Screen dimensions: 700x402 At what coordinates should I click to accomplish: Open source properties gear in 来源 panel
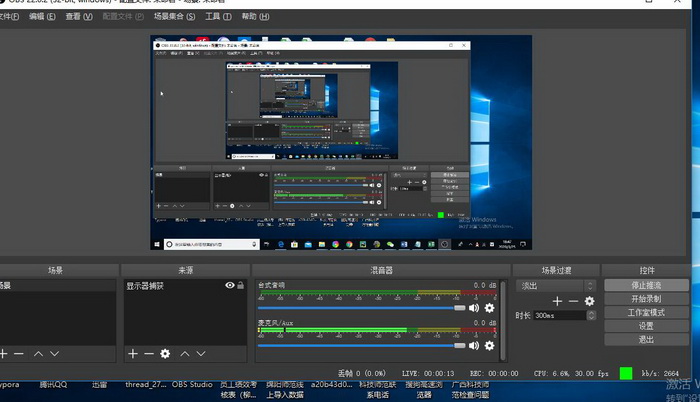pyautogui.click(x=165, y=354)
